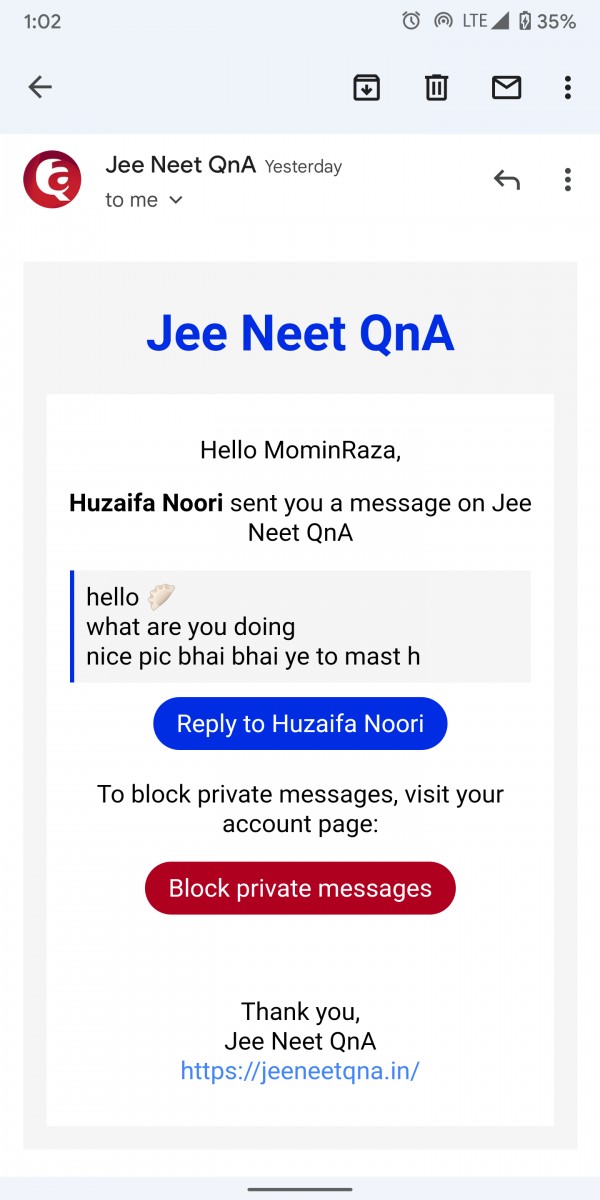
Task: Open the jeeneetqna.in link
Action: (x=300, y=1071)
